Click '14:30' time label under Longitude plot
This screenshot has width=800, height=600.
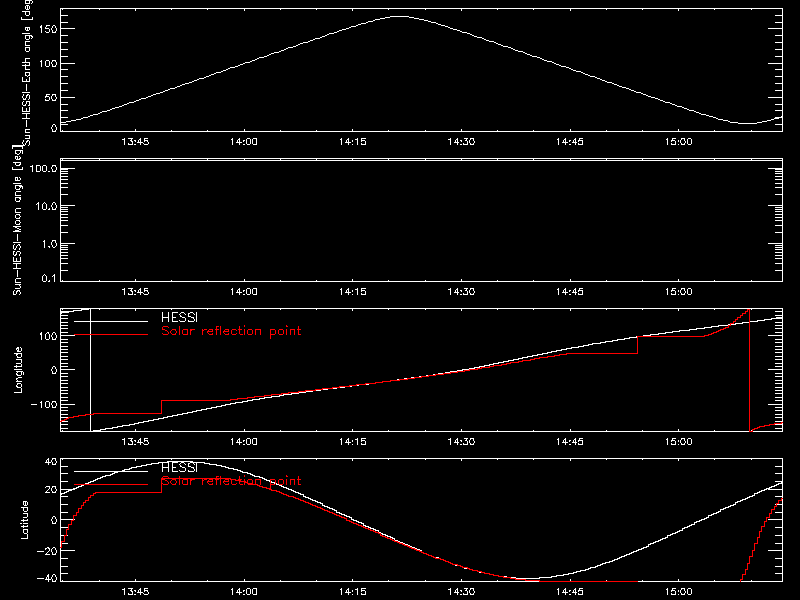[x=461, y=442]
